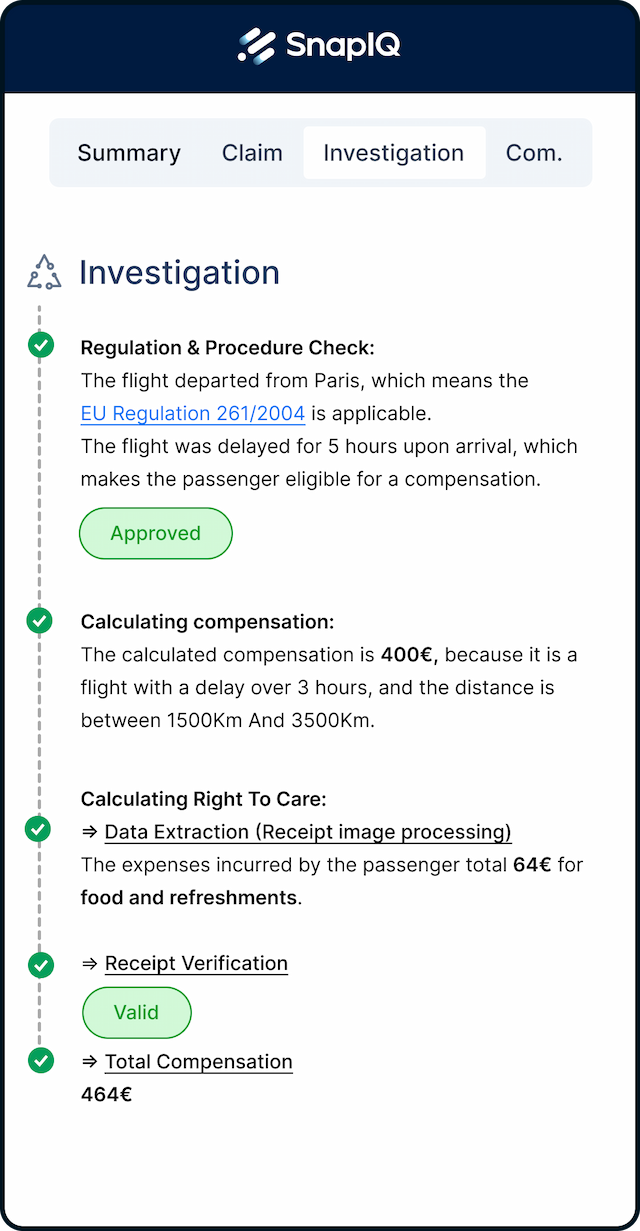Screen dimensions: 640x1231
Task: Open the Claim tab
Action: (252, 153)
